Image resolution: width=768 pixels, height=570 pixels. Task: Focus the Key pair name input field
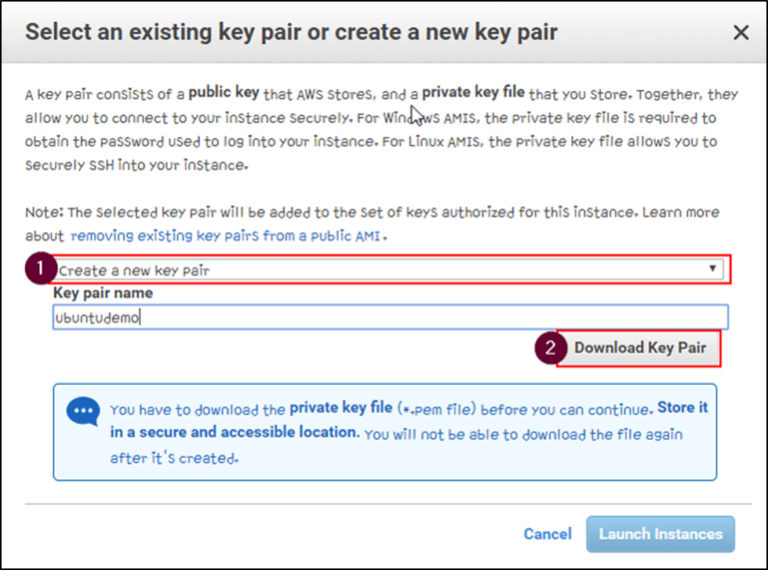click(390, 317)
